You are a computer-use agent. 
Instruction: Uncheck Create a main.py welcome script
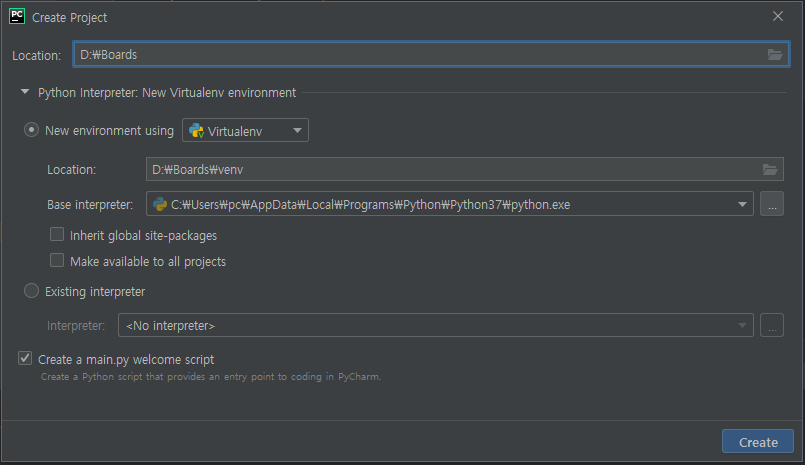coord(25,358)
